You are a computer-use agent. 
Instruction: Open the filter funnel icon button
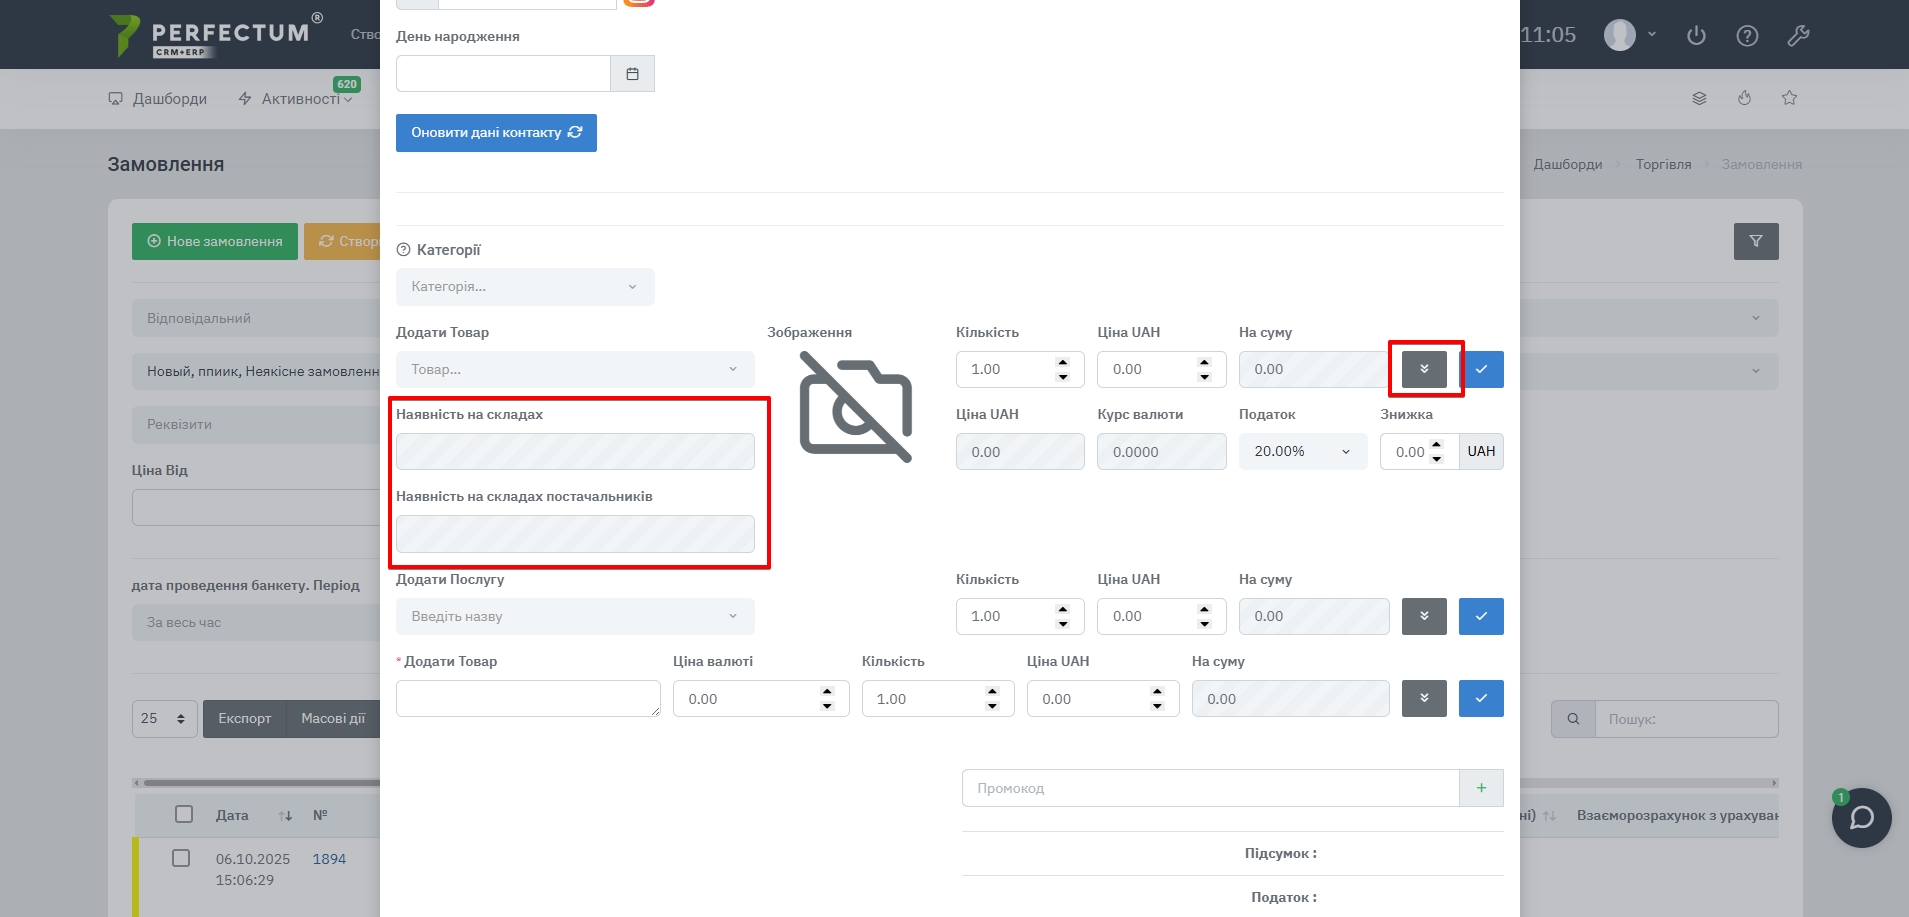(1755, 241)
